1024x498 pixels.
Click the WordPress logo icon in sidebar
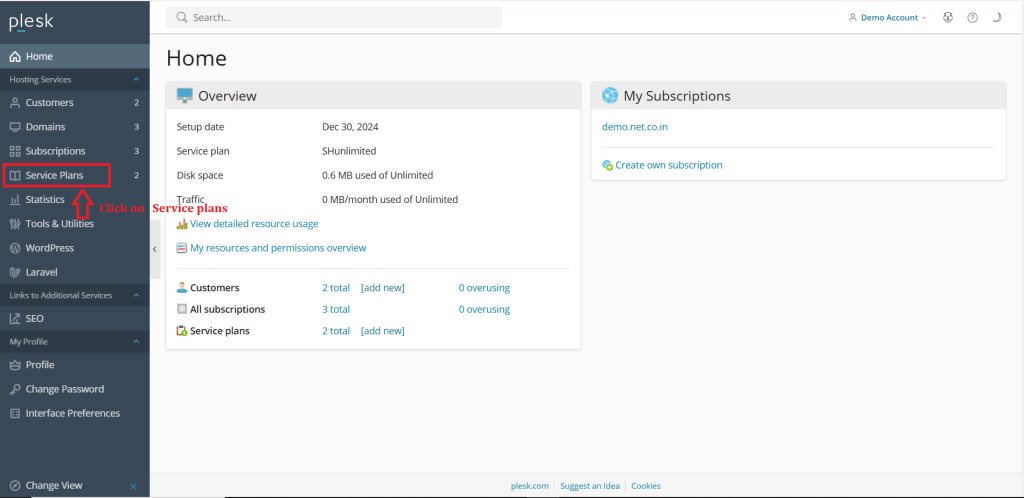tap(14, 248)
